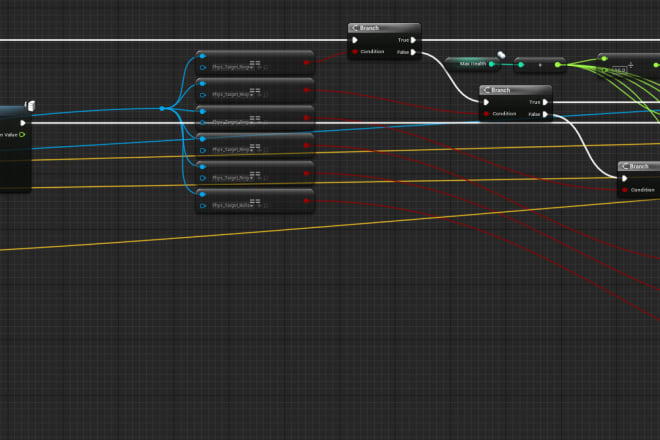Click the red Condition pin on topmost Branch
This screenshot has width=660, height=440.
pos(354,51)
